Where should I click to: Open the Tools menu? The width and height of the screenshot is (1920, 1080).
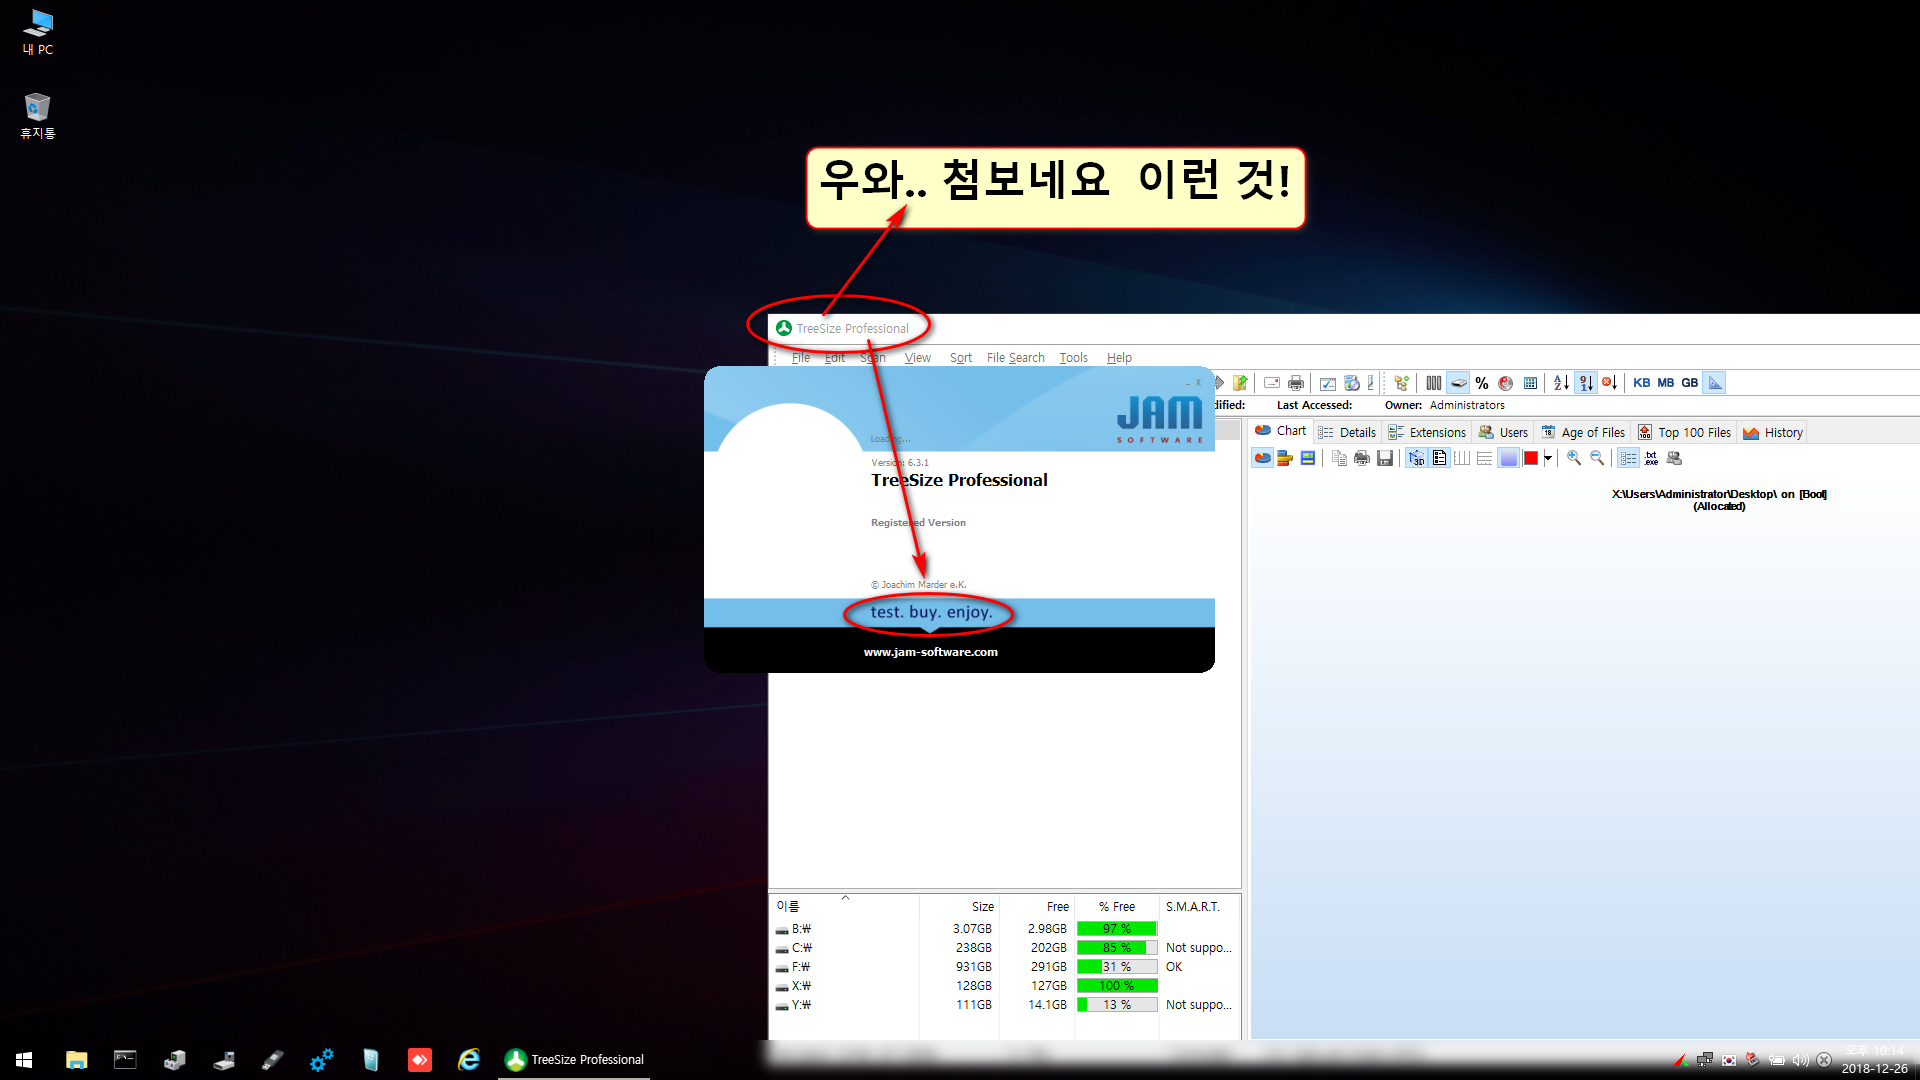coord(1073,358)
